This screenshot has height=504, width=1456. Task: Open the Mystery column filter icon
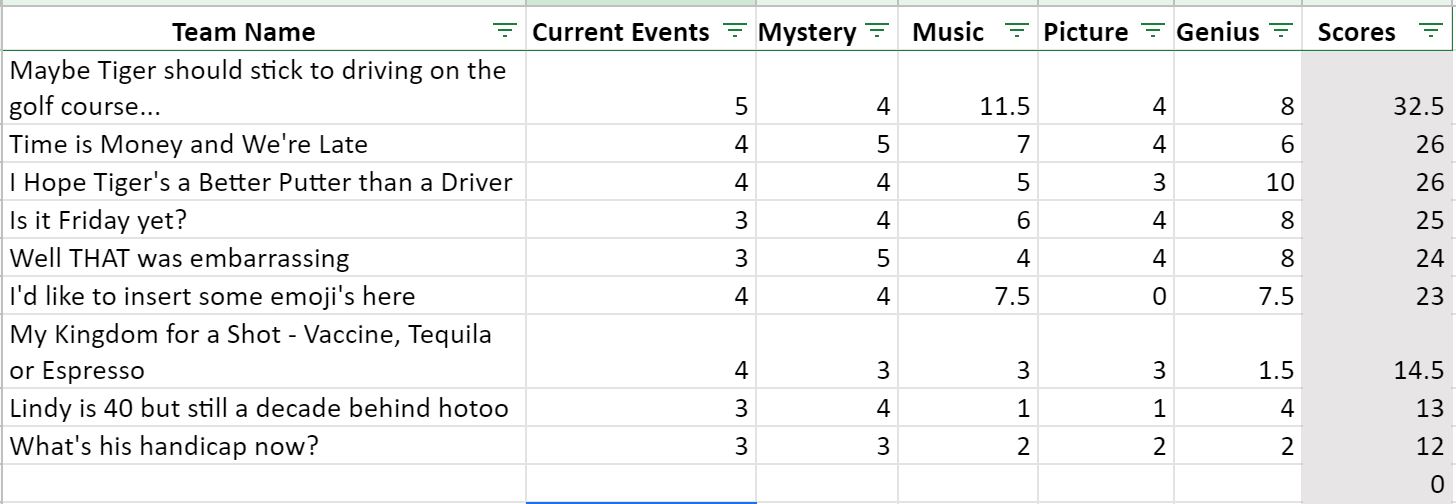(x=877, y=32)
